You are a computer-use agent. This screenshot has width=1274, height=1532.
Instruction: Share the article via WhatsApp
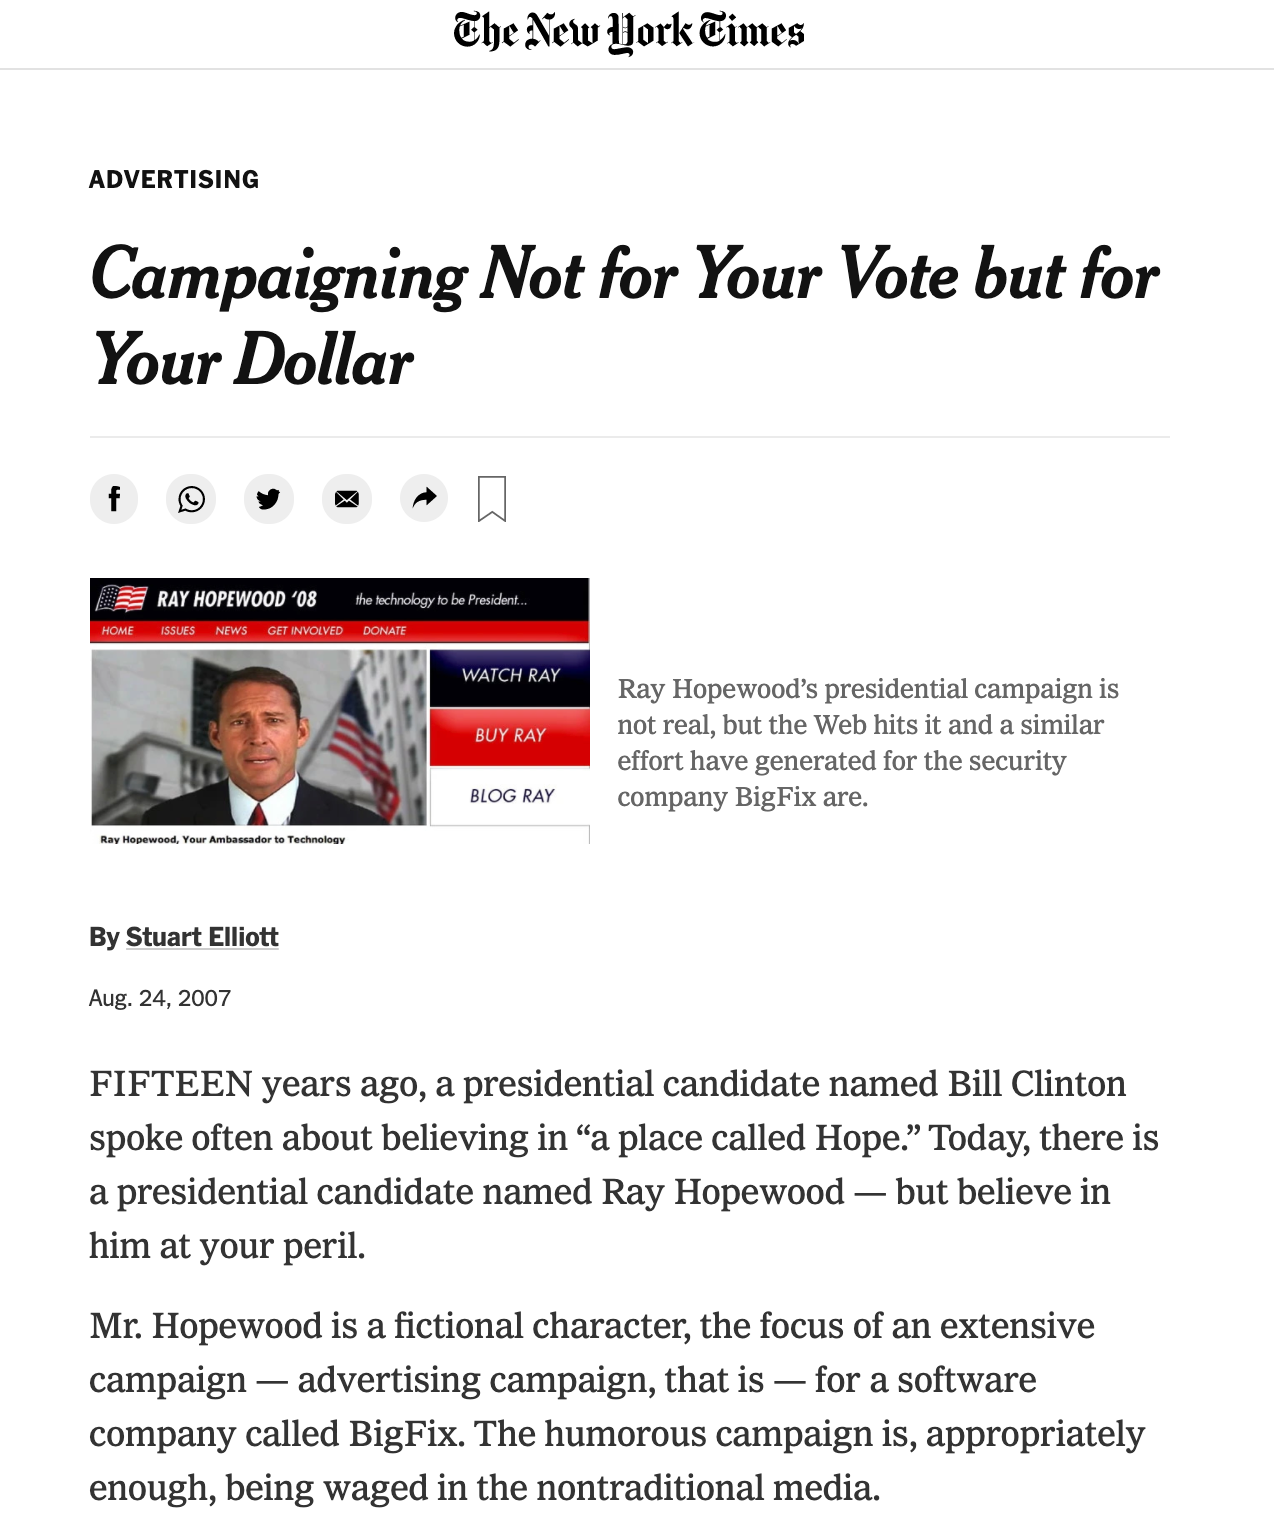191,498
